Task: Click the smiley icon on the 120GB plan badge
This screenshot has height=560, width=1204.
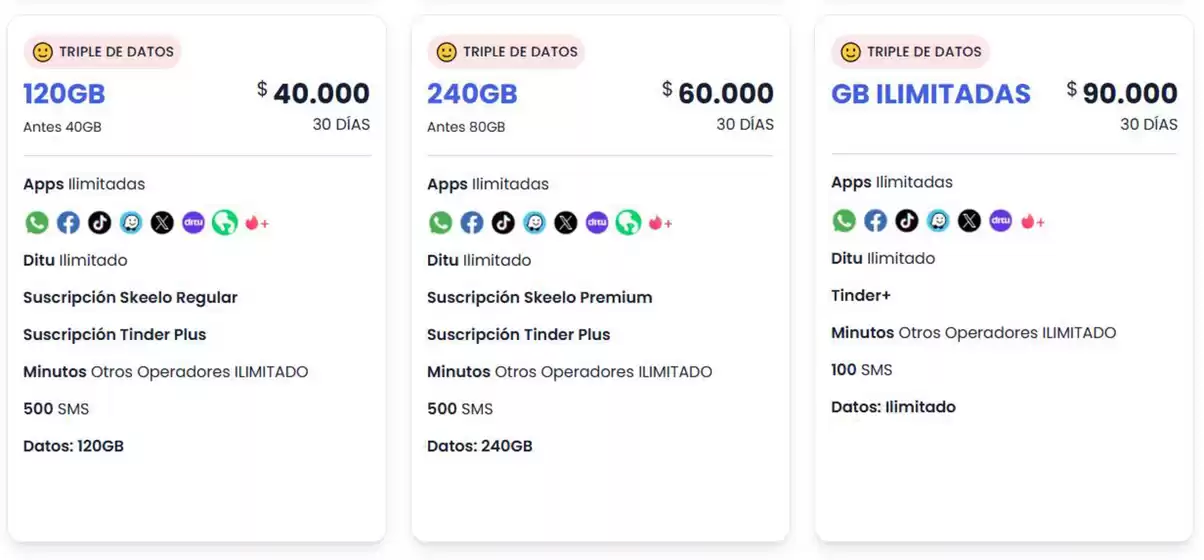Action: point(42,52)
